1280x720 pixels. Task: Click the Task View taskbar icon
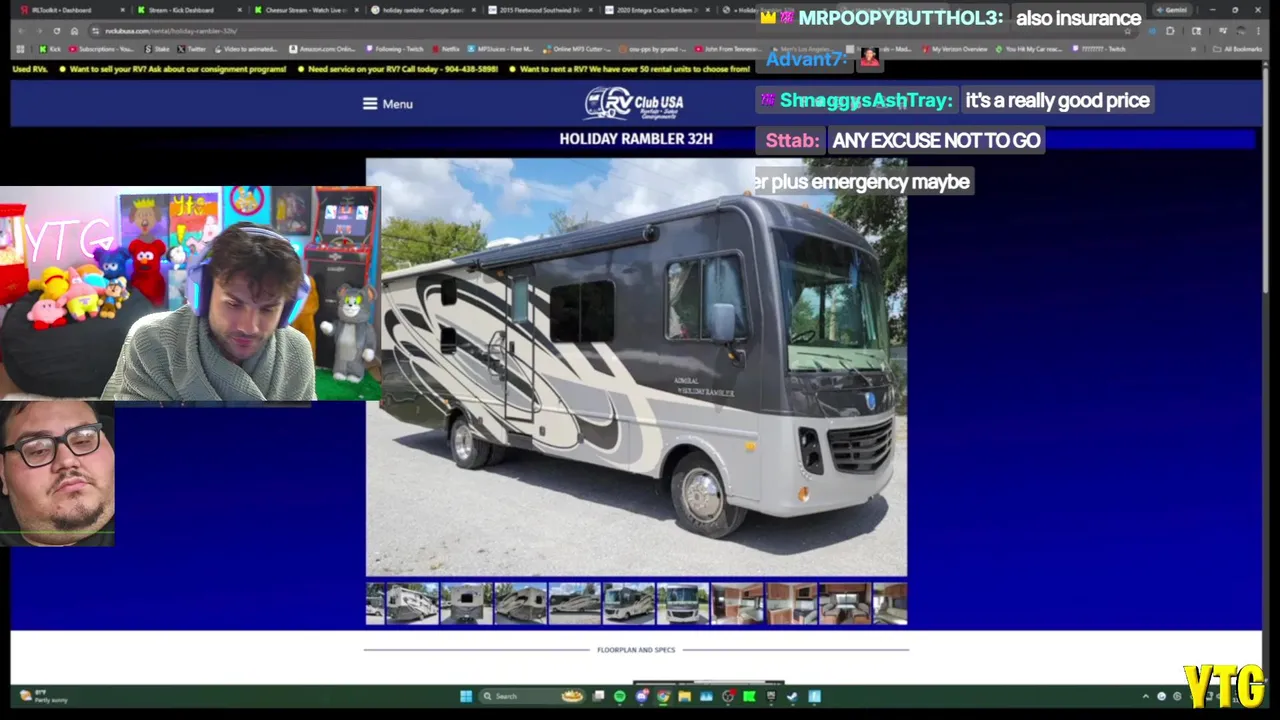(x=598, y=696)
